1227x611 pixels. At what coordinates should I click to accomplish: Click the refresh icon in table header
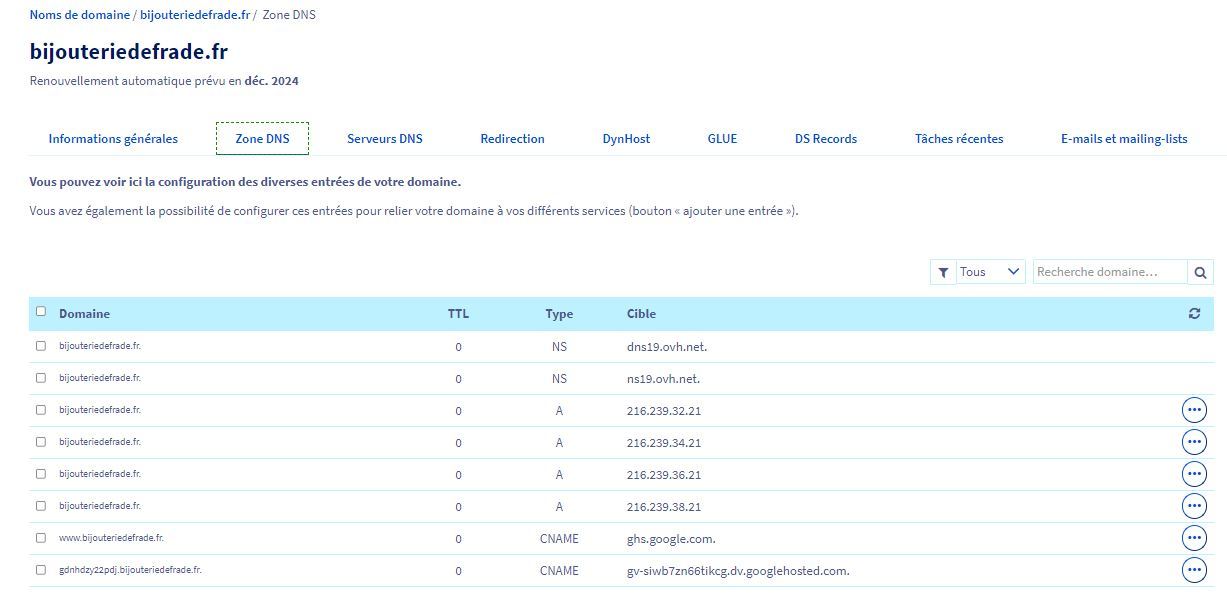[x=1194, y=314]
